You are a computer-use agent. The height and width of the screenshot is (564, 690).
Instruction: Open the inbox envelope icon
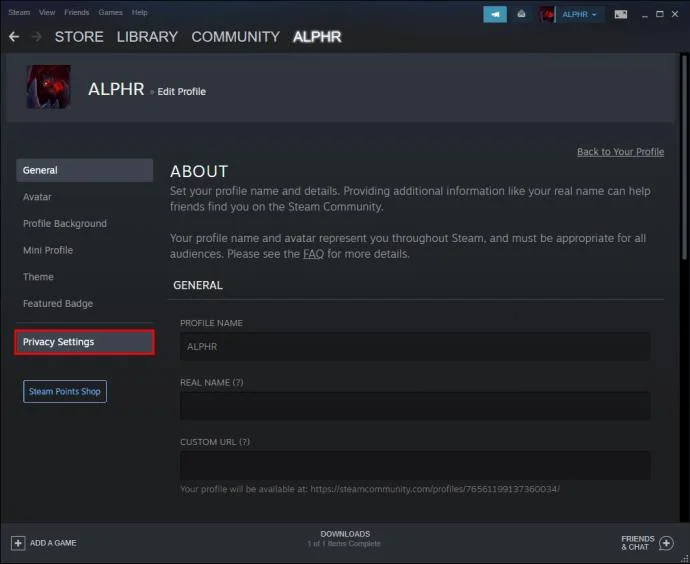tap(521, 15)
